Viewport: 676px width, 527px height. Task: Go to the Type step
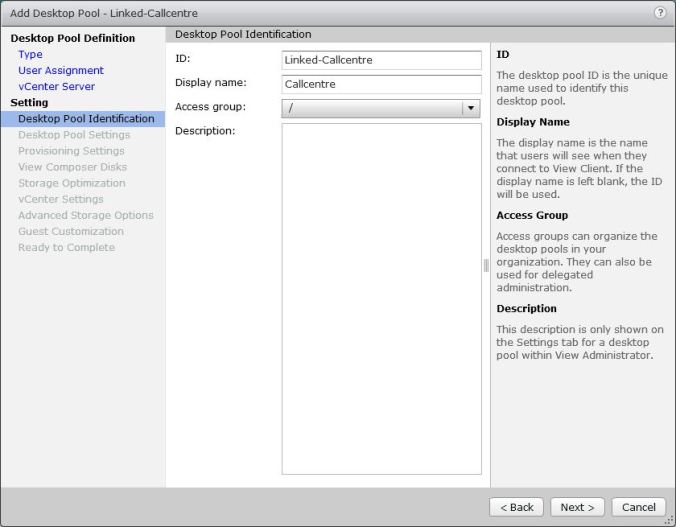[x=30, y=54]
